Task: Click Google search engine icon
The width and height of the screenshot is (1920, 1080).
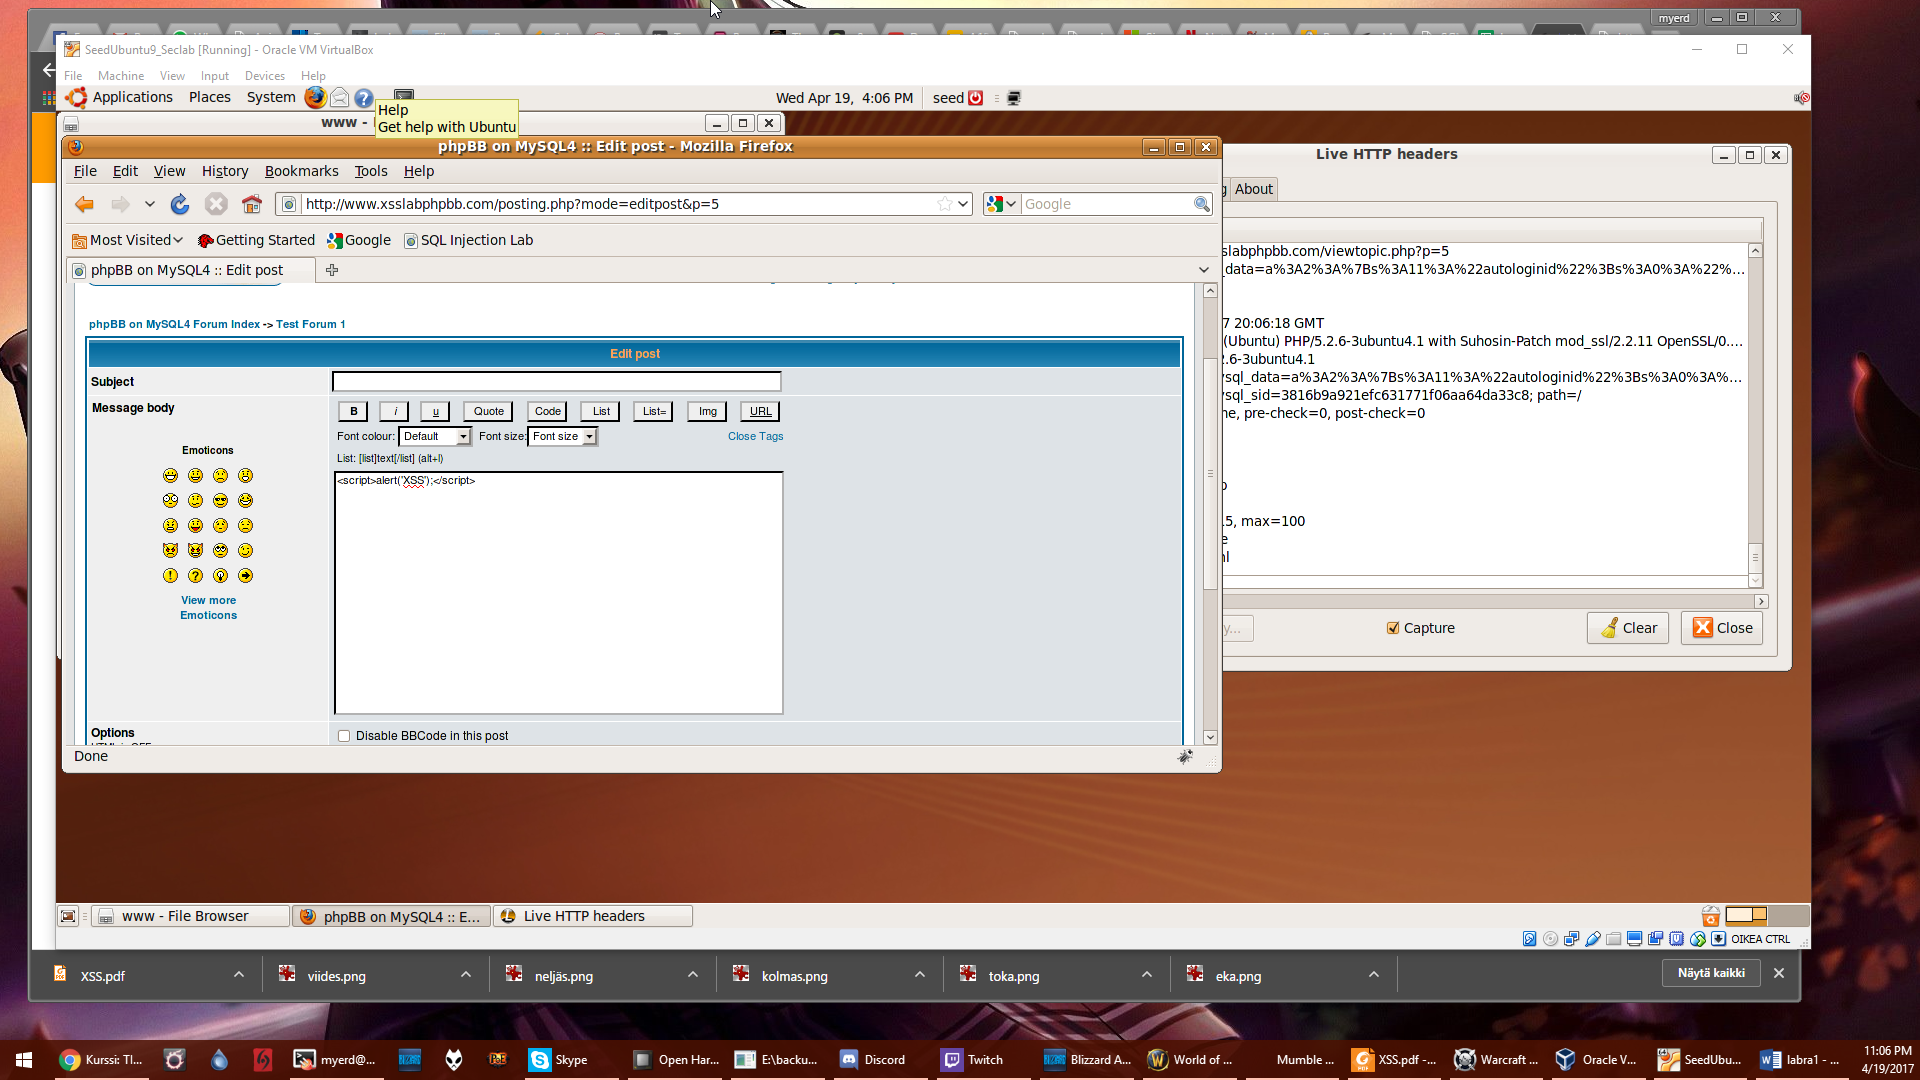Action: point(995,204)
